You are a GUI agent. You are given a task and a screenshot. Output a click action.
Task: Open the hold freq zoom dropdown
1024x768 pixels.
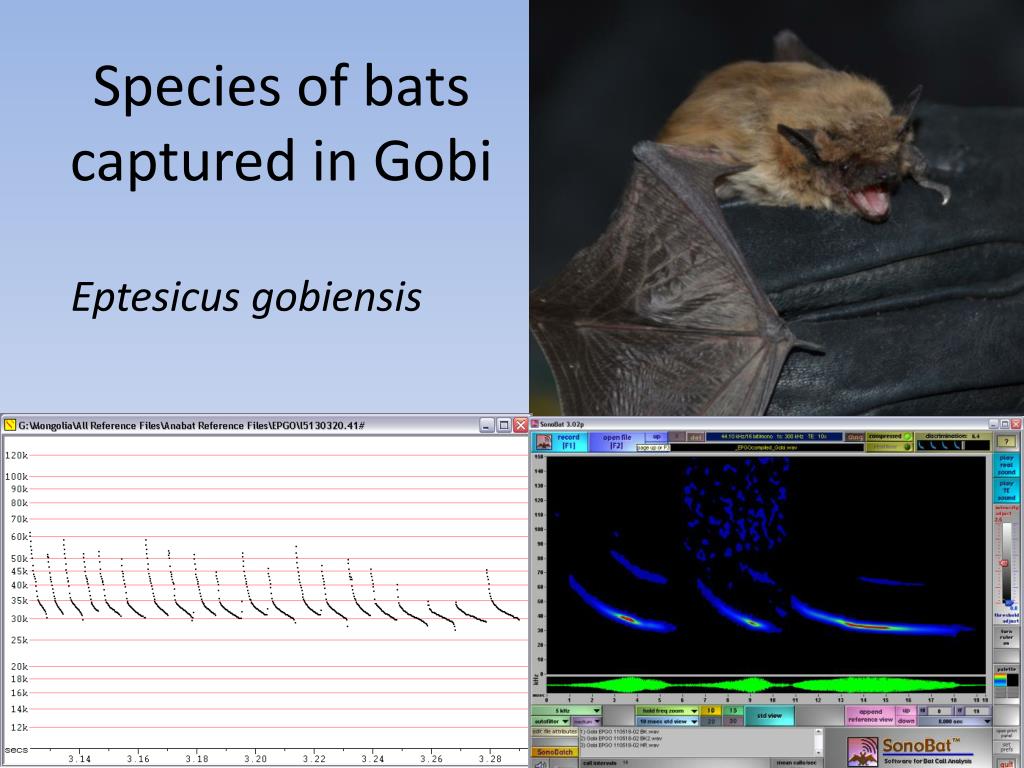click(667, 711)
